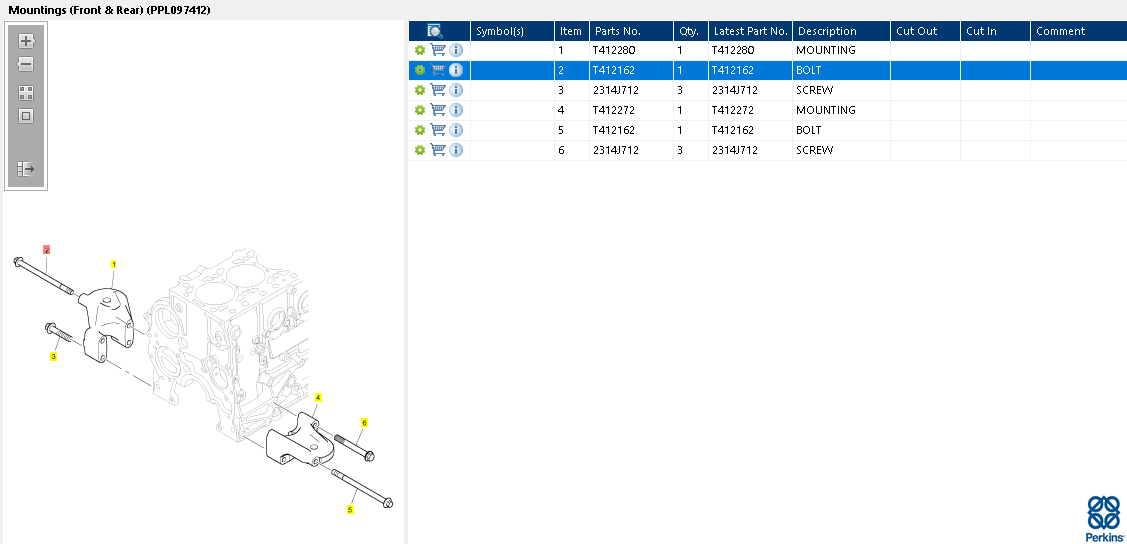The height and width of the screenshot is (544, 1127).
Task: Click the single-square fit view icon
Action: coord(26,115)
